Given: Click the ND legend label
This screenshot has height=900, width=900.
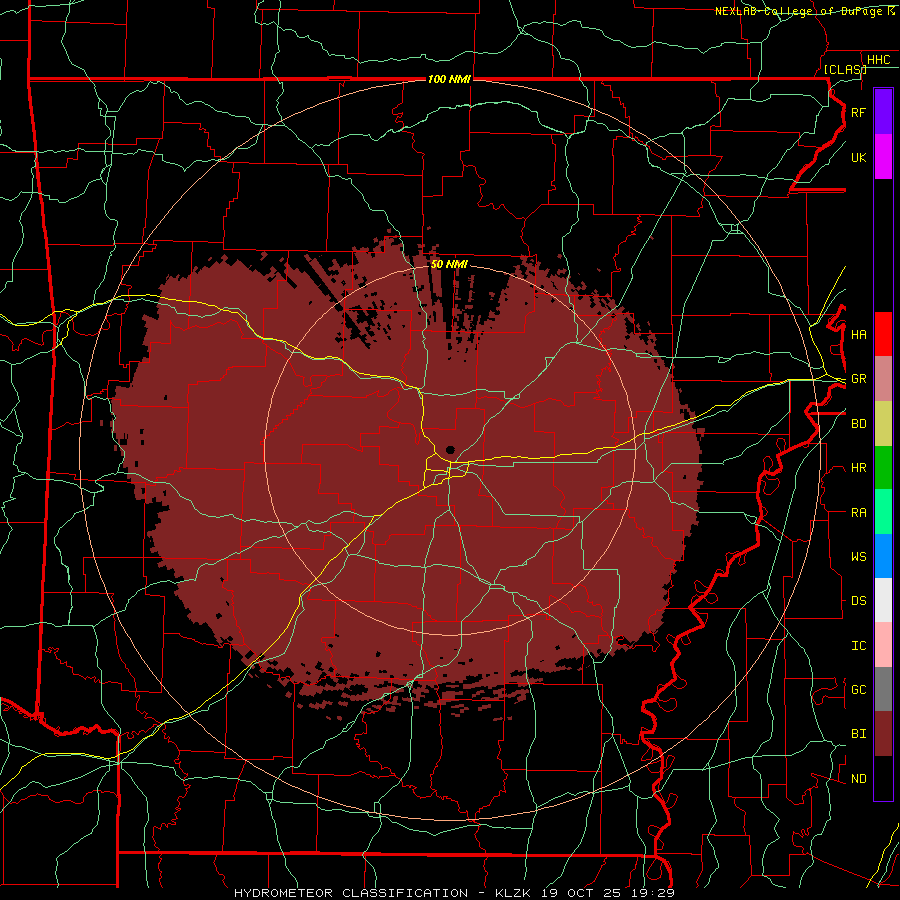Looking at the screenshot, I should (x=858, y=779).
